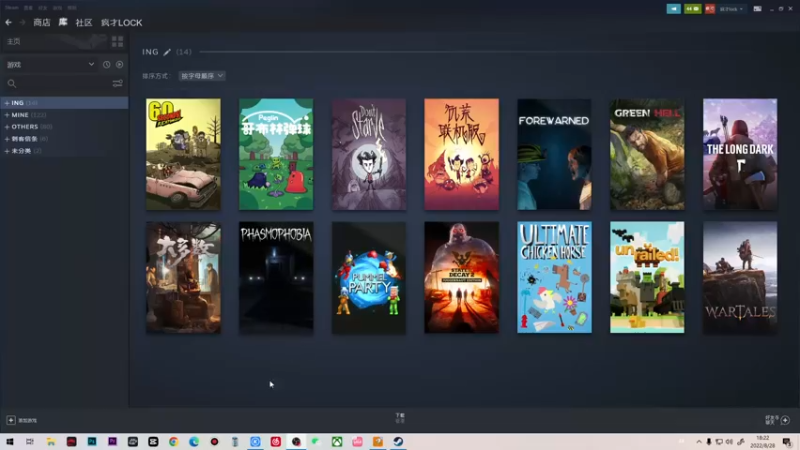Open the account name dropdown top right
The height and width of the screenshot is (450, 800).
[731, 9]
